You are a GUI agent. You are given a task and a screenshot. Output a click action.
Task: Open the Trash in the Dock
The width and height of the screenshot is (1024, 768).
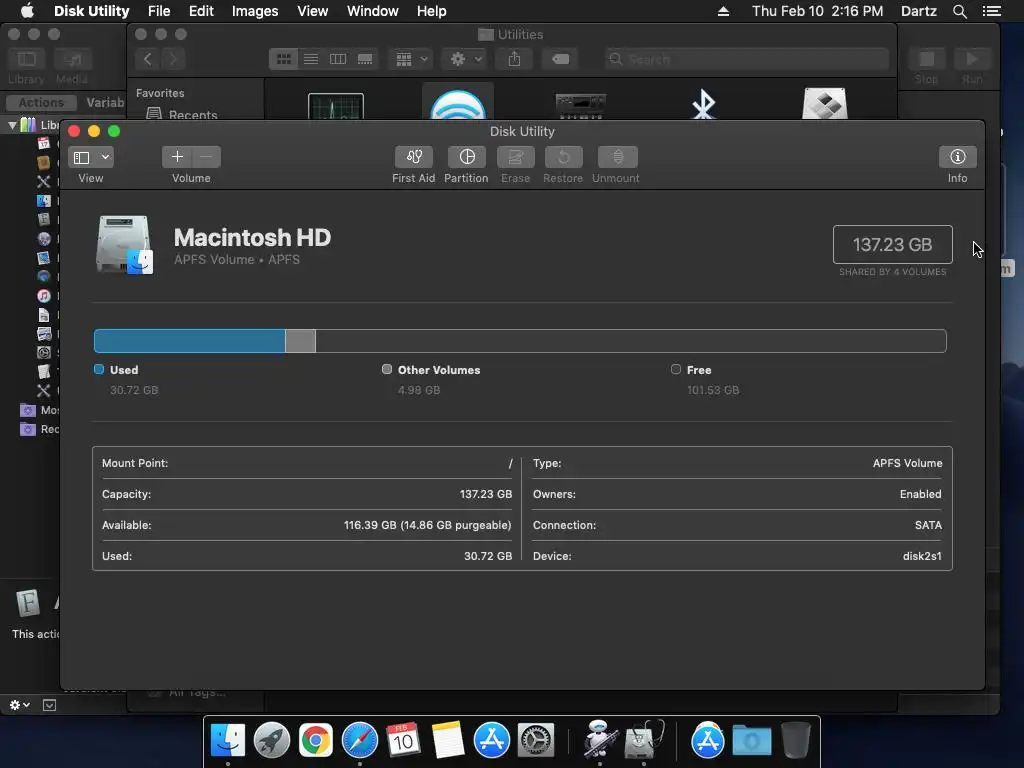pos(795,740)
